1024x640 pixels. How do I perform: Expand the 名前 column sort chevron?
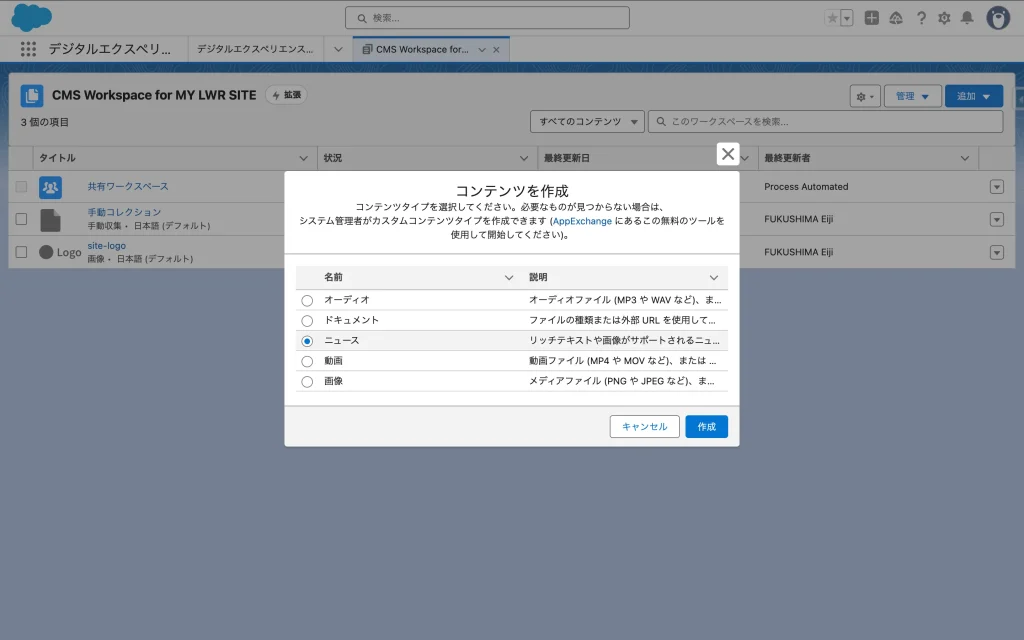point(509,278)
